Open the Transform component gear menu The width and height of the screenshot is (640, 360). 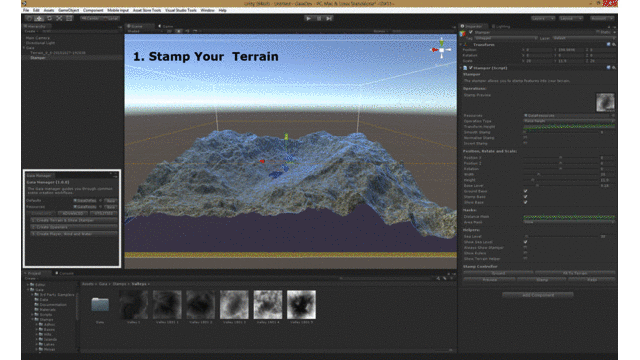(x=613, y=44)
